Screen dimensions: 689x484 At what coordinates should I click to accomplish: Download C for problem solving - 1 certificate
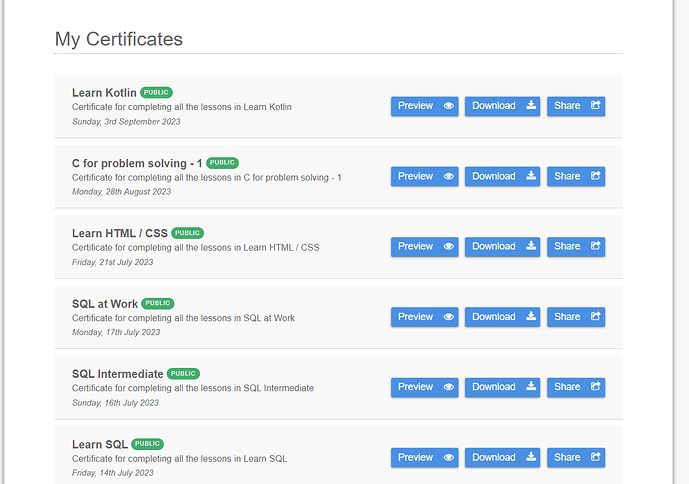(x=502, y=176)
